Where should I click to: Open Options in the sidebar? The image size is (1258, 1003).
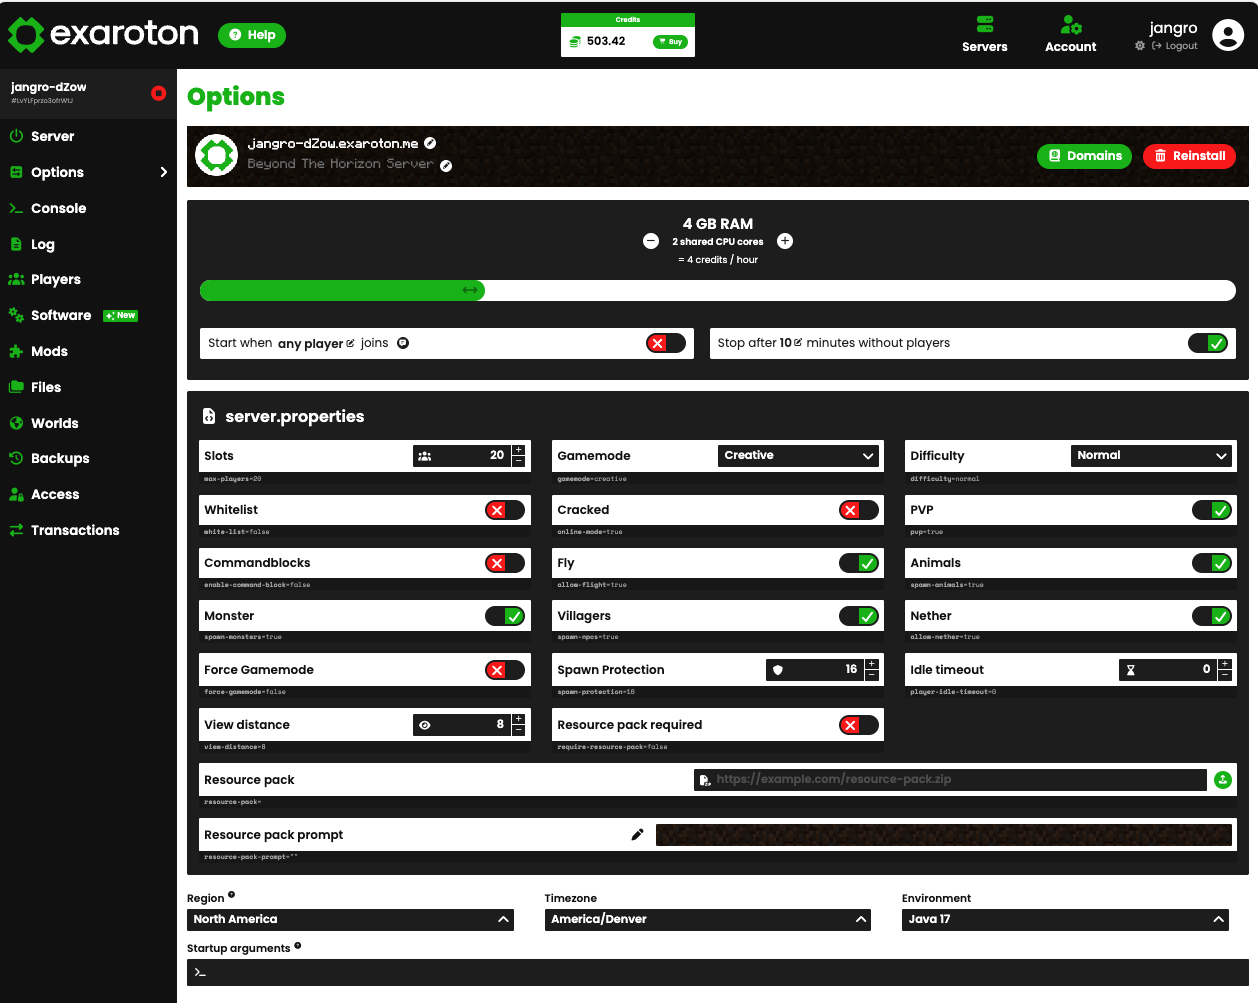pos(88,172)
